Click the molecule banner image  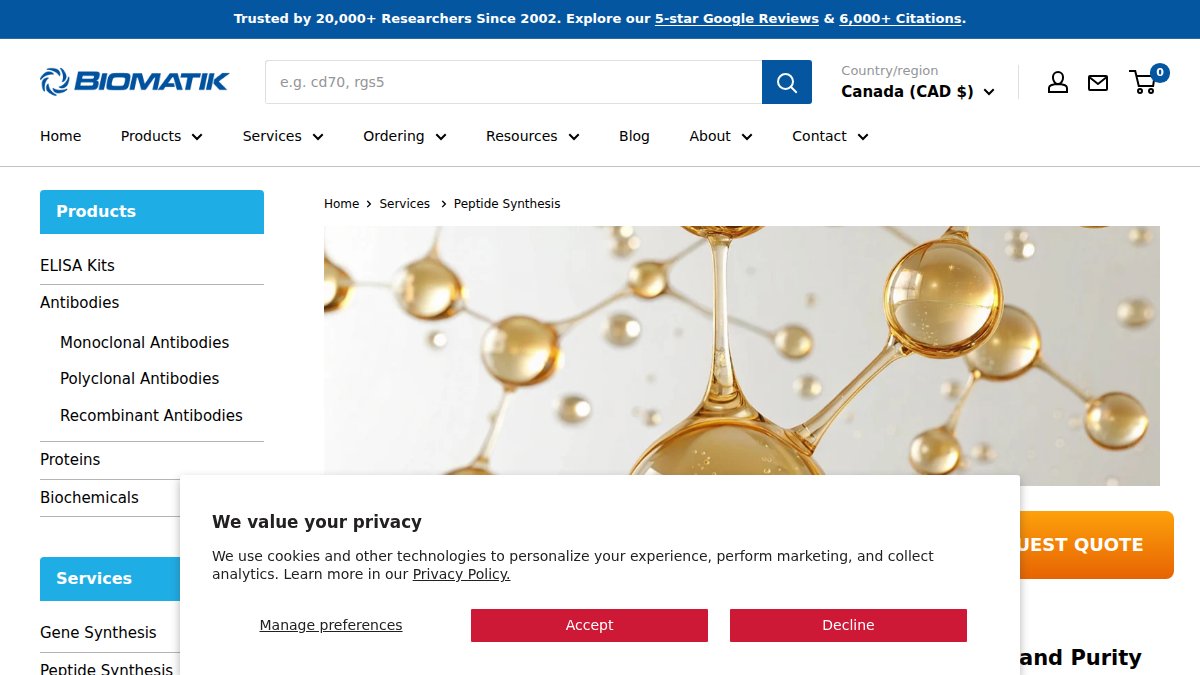pyautogui.click(x=742, y=355)
